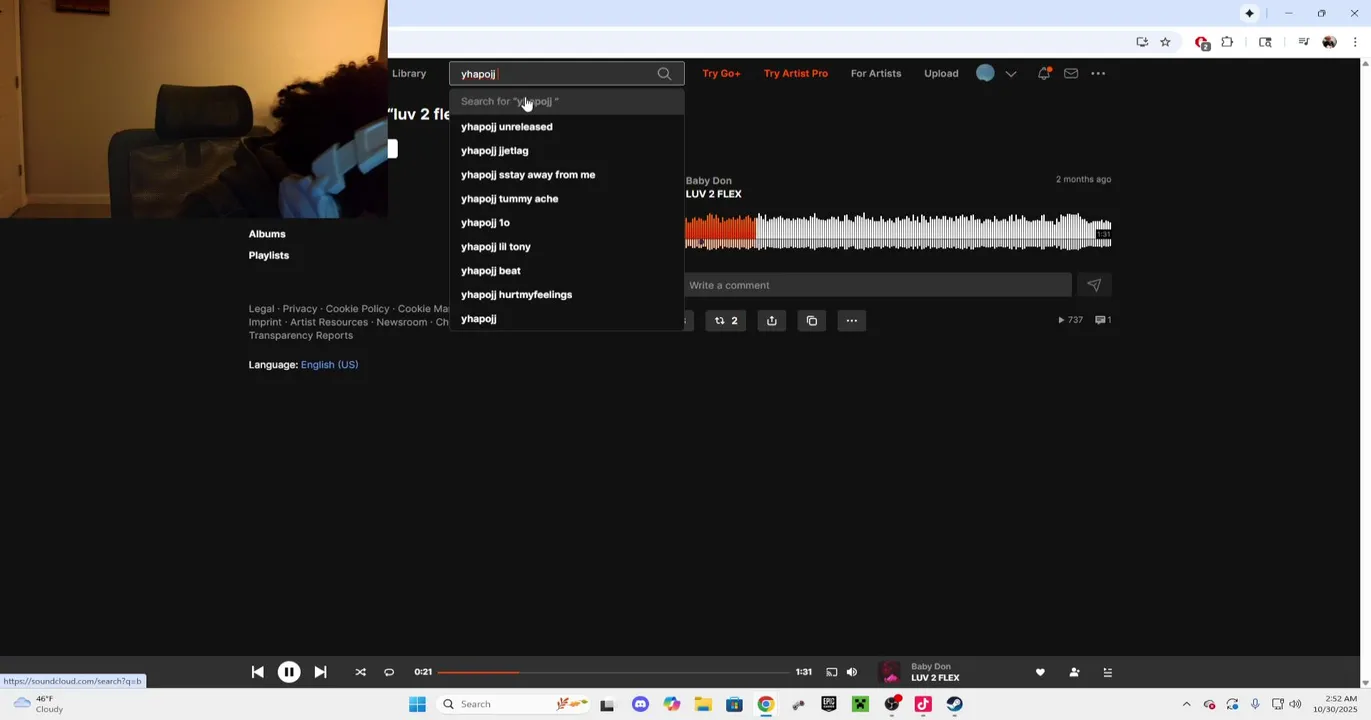The width and height of the screenshot is (1371, 720).
Task: Install app icon in address bar
Action: point(1142,42)
